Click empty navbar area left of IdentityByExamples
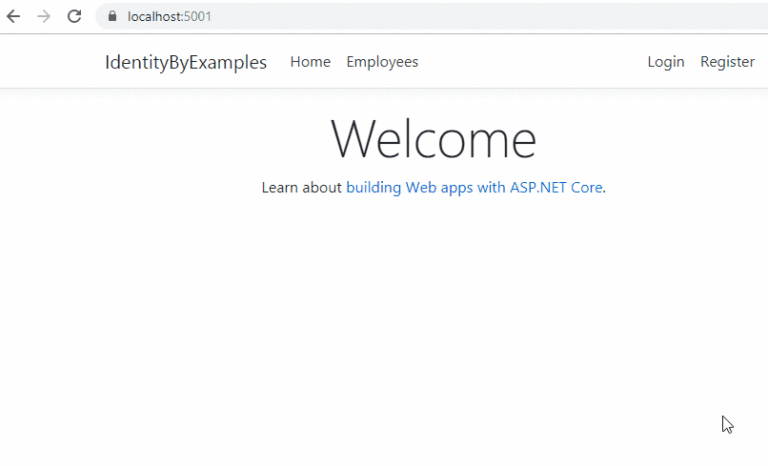Image resolution: width=768 pixels, height=466 pixels. coord(50,62)
